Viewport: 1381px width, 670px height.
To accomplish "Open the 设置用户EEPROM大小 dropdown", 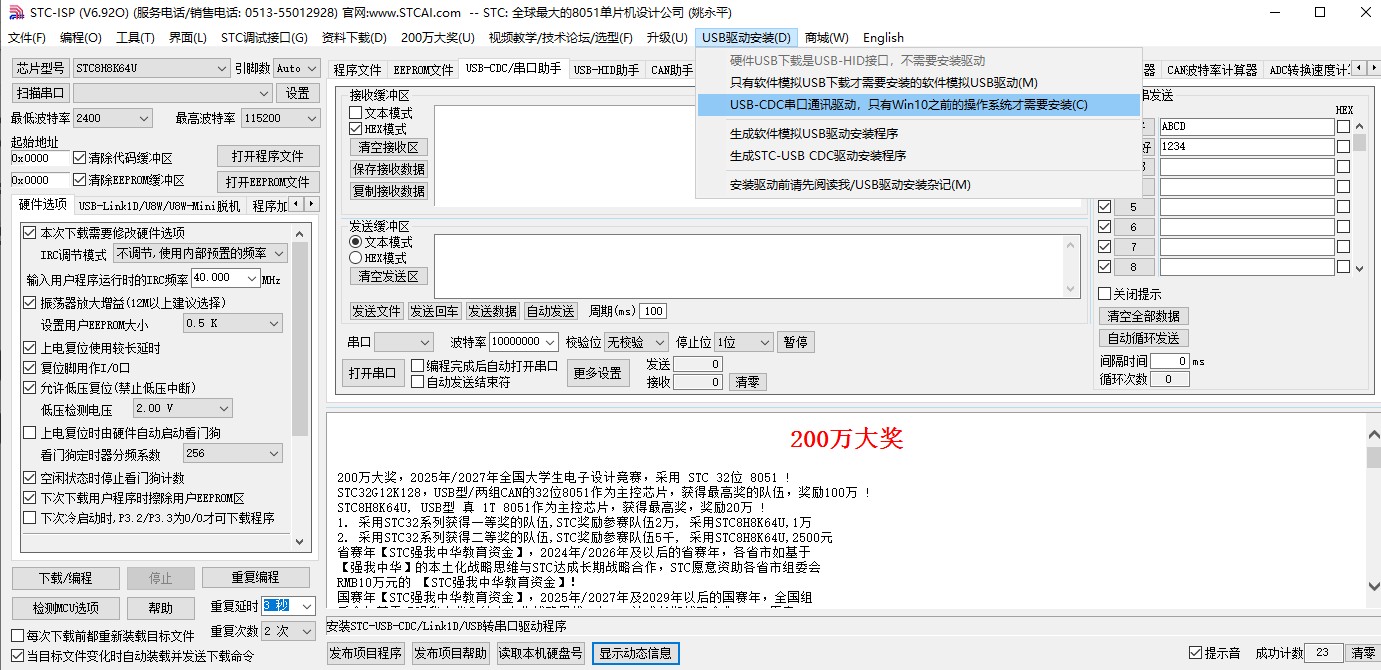I will click(232, 324).
